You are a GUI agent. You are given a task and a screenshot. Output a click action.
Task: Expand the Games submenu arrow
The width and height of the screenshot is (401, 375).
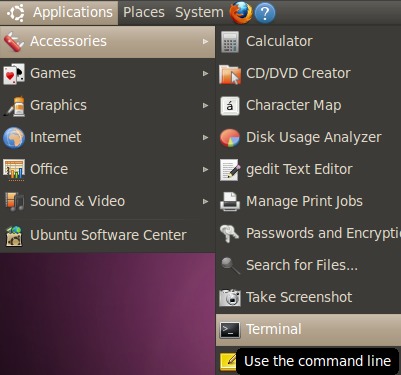coord(205,73)
